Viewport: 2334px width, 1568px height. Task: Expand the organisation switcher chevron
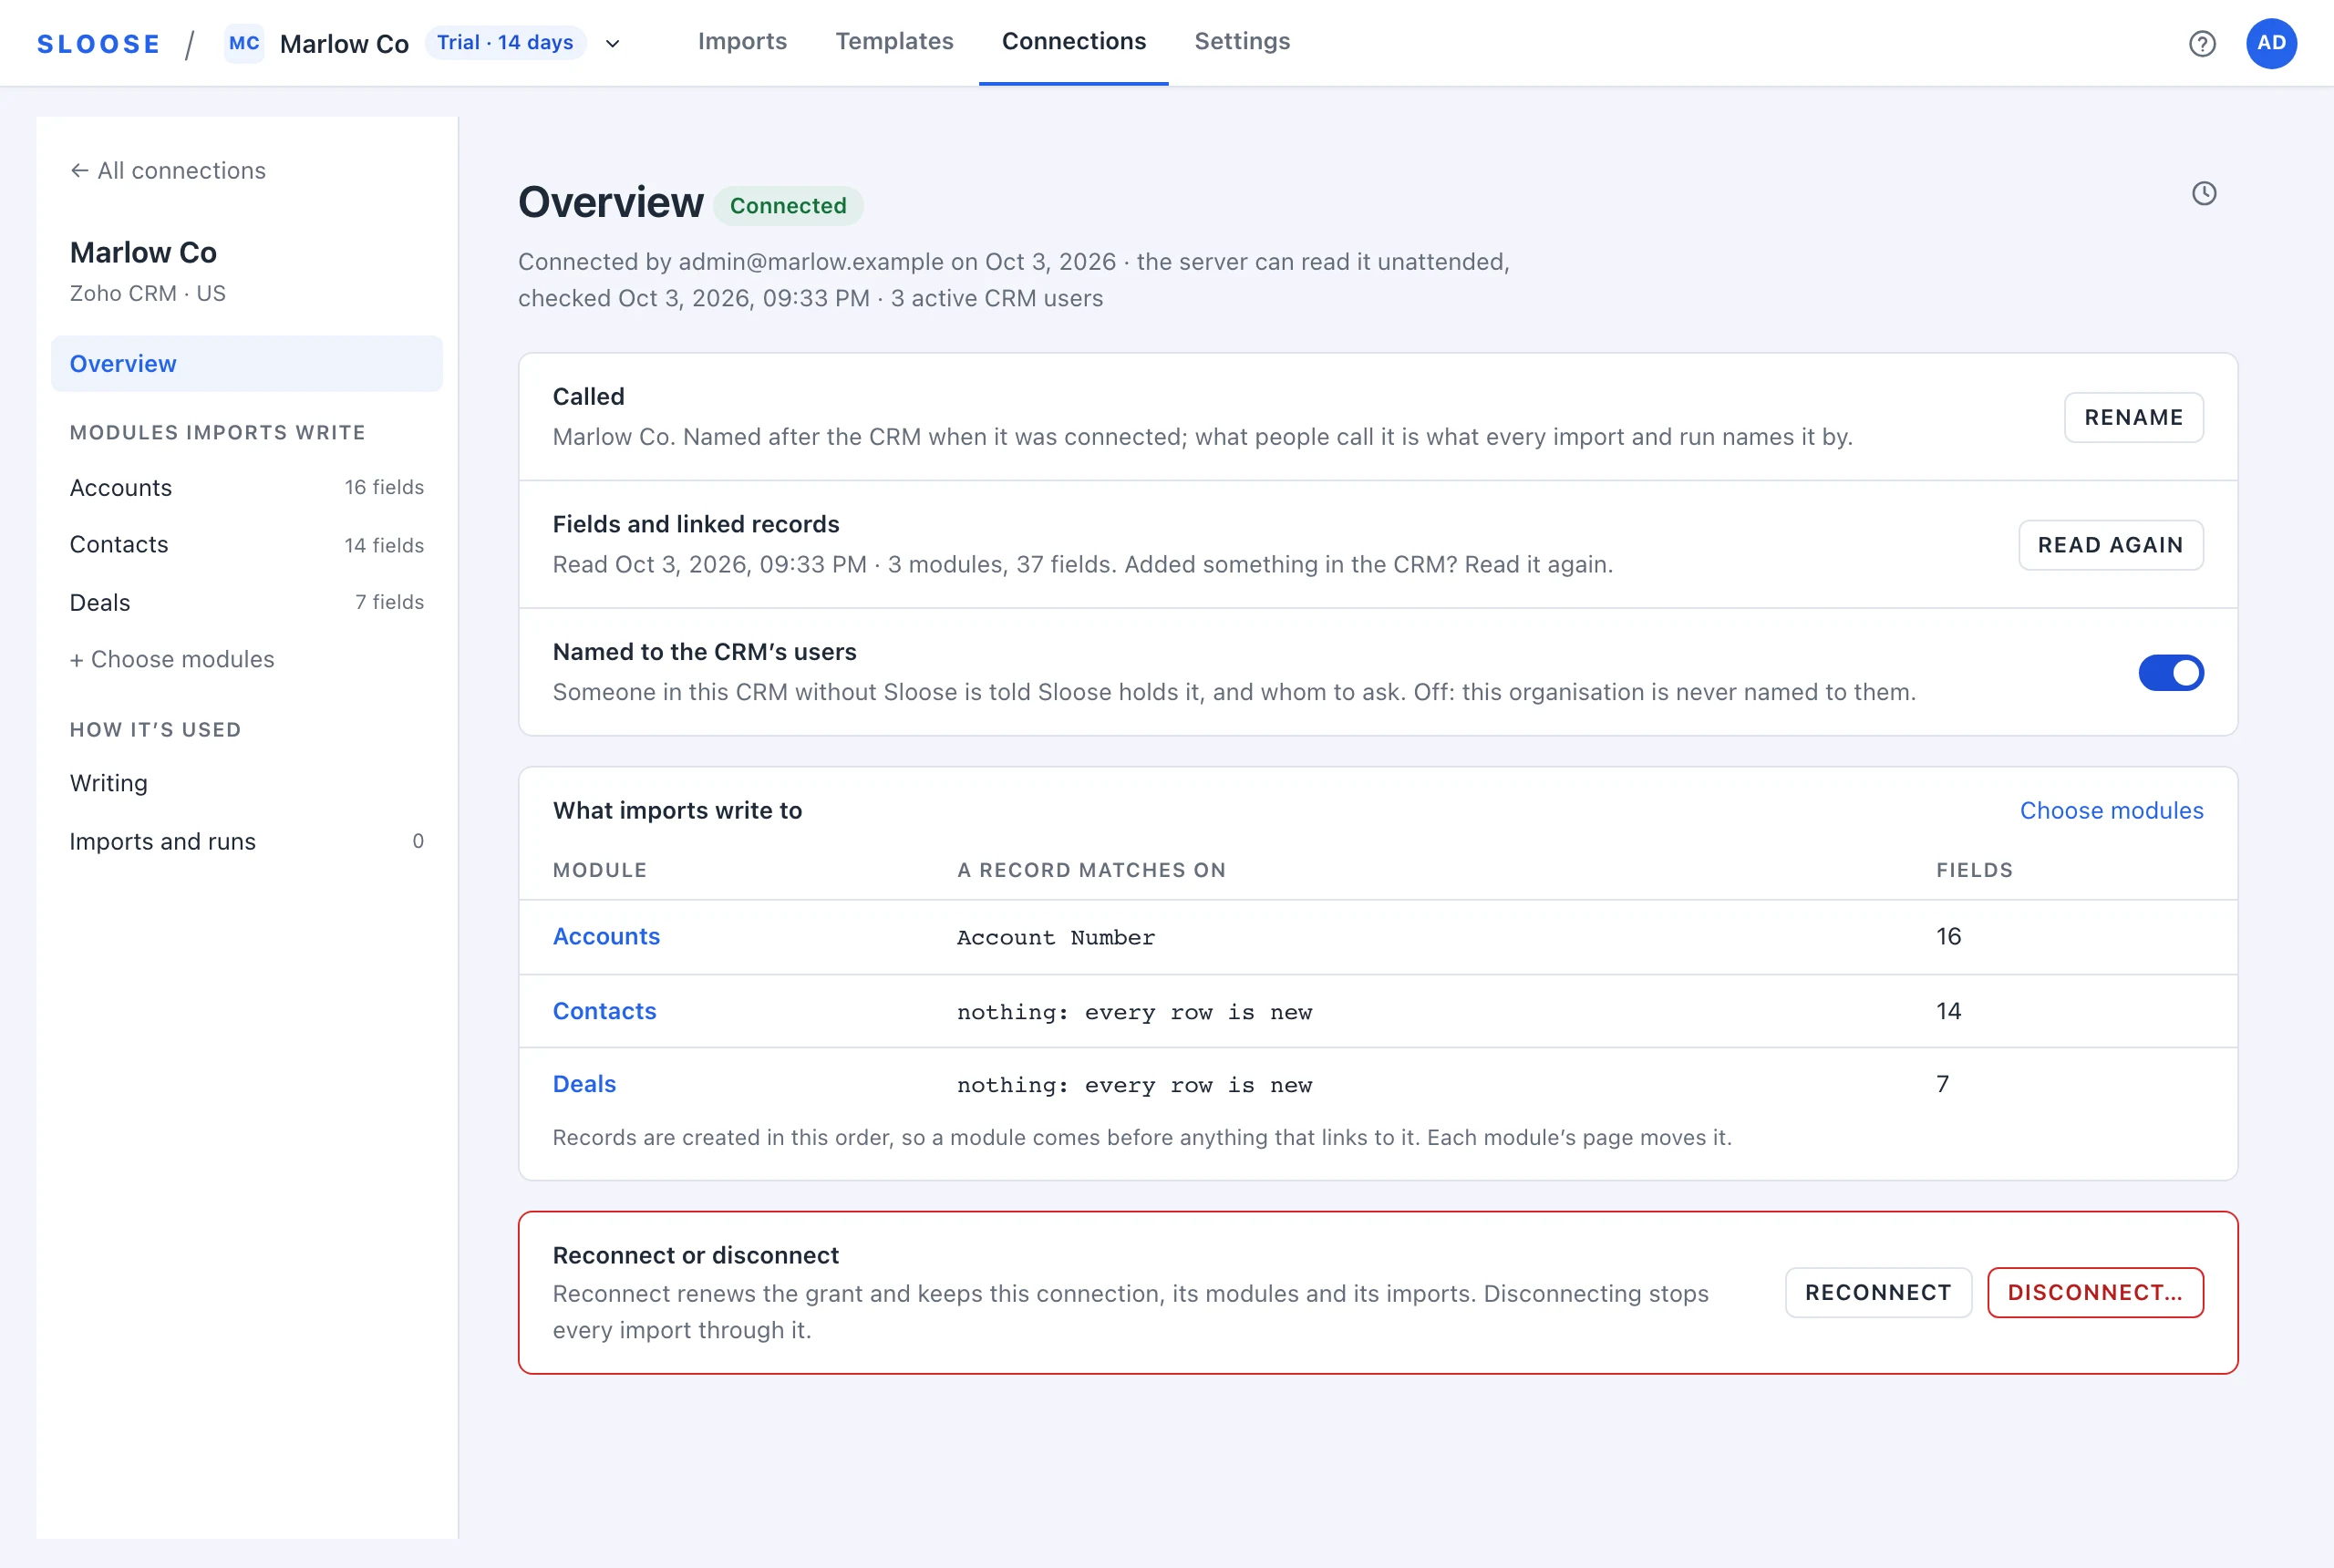point(613,43)
